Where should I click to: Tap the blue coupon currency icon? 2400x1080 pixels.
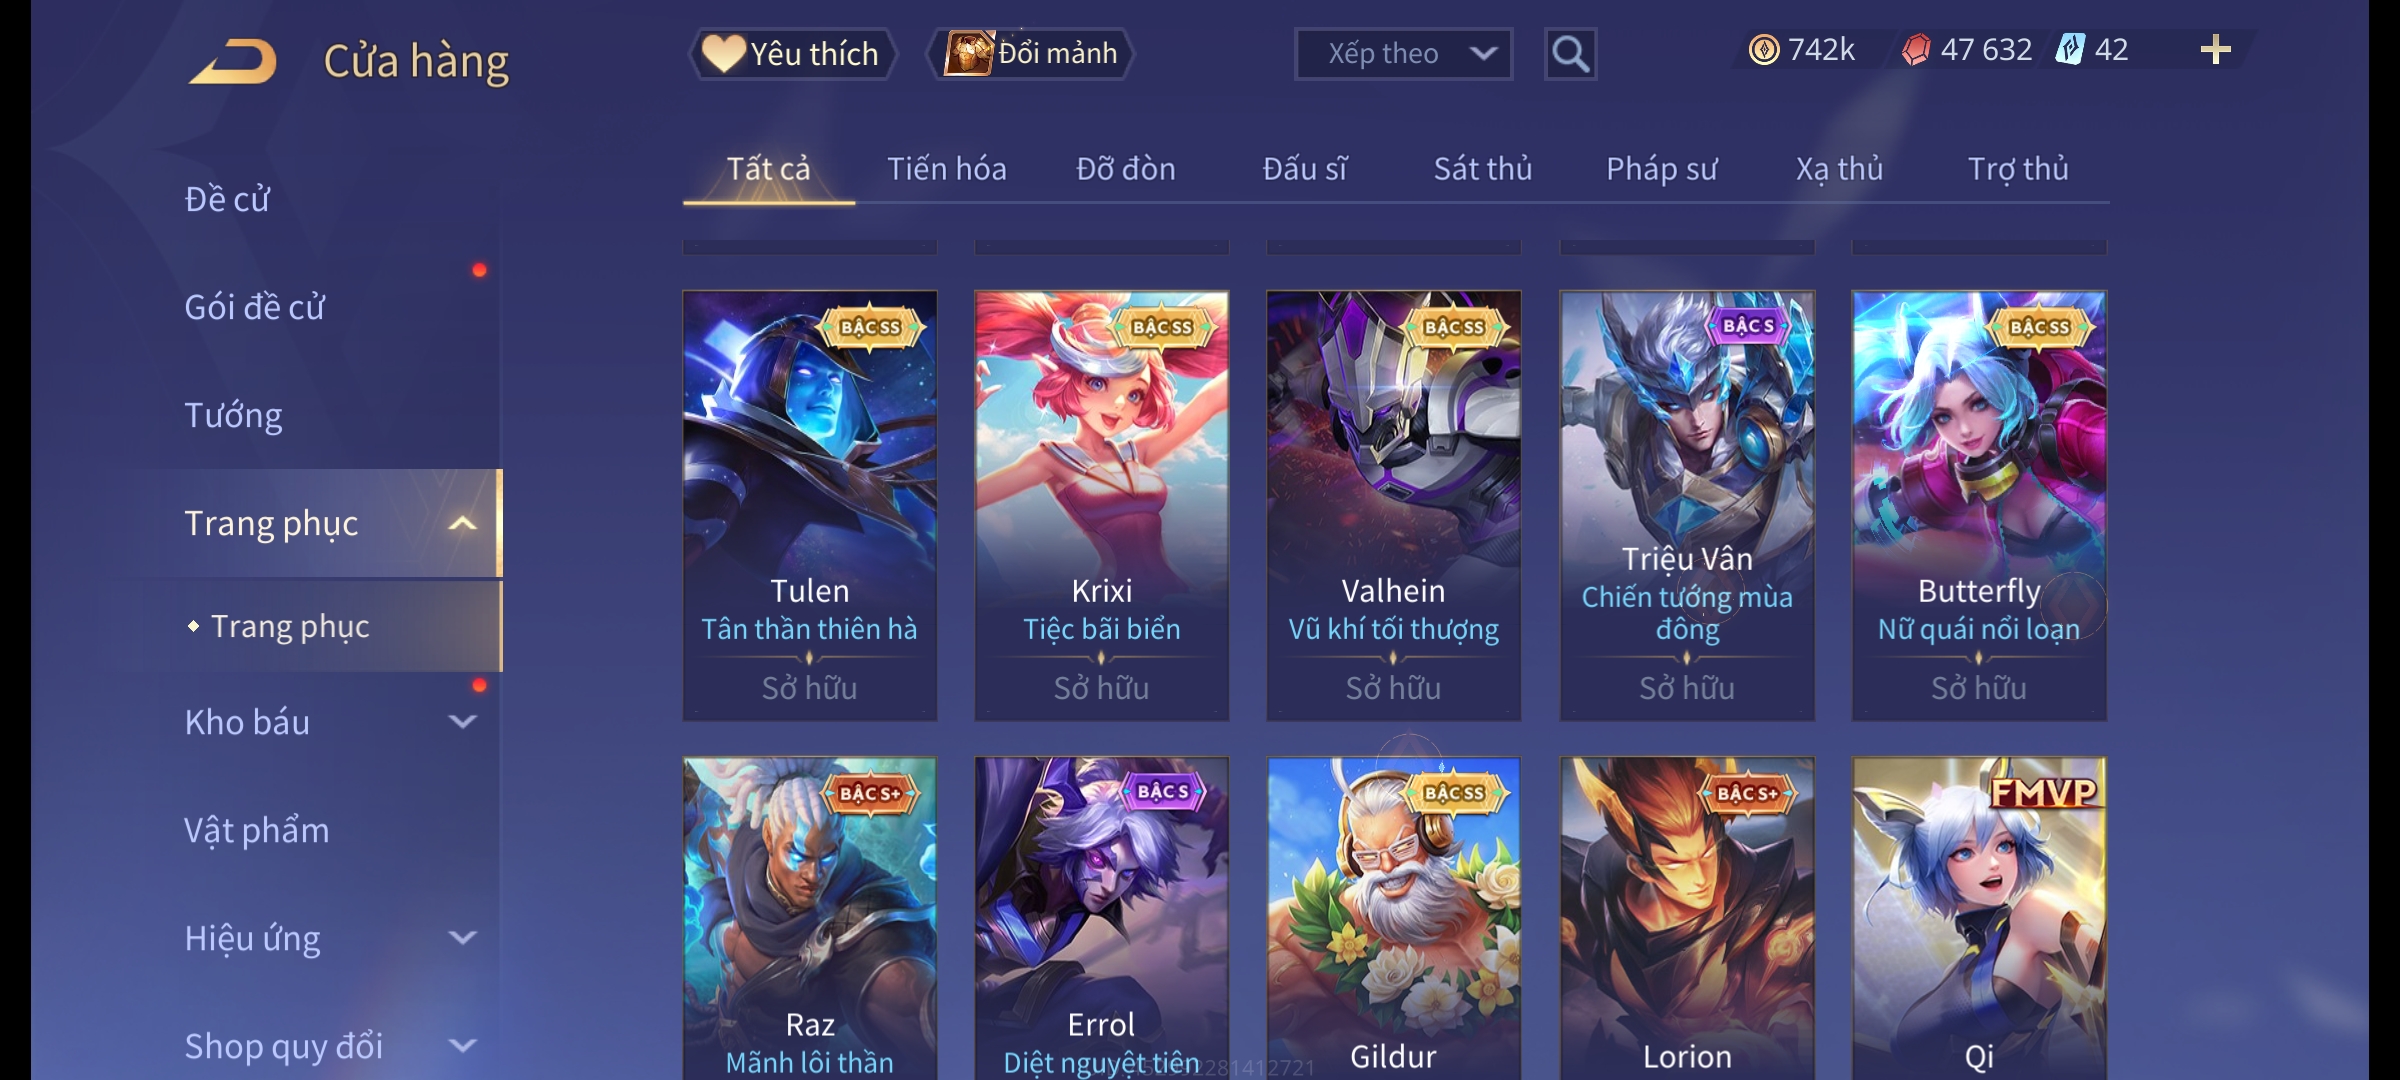(x=2069, y=49)
